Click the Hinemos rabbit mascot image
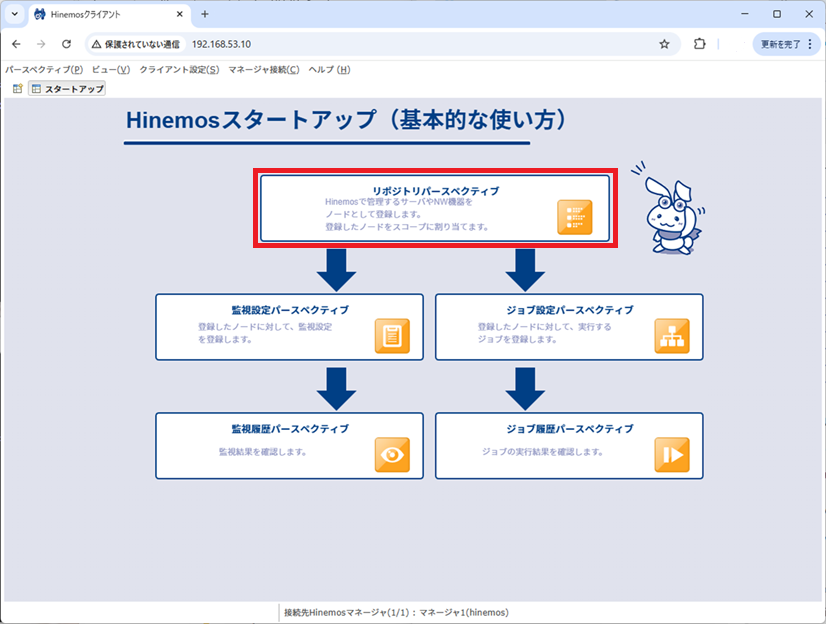Image resolution: width=826 pixels, height=624 pixels. tap(668, 209)
